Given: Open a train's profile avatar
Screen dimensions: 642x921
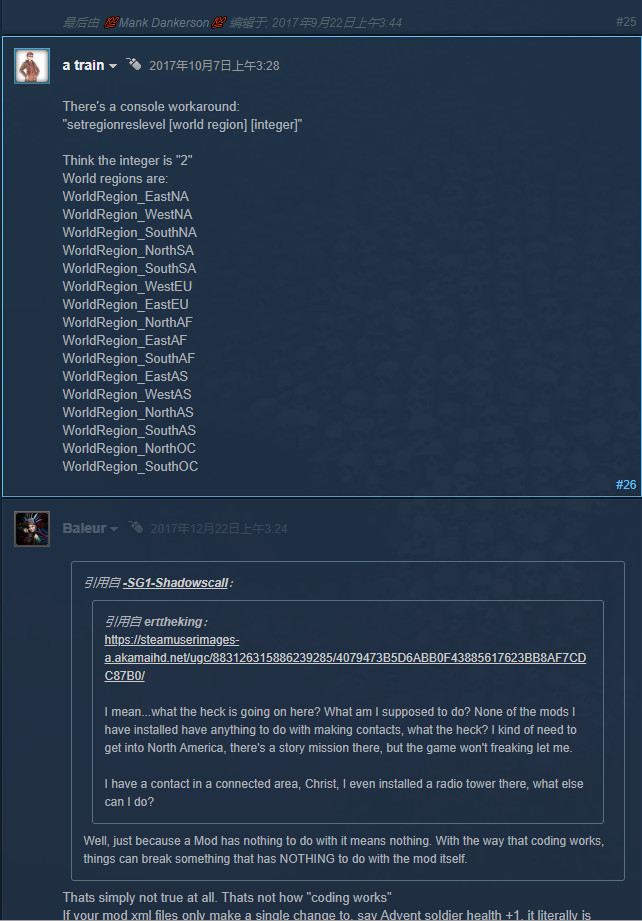Looking at the screenshot, I should click(x=32, y=66).
